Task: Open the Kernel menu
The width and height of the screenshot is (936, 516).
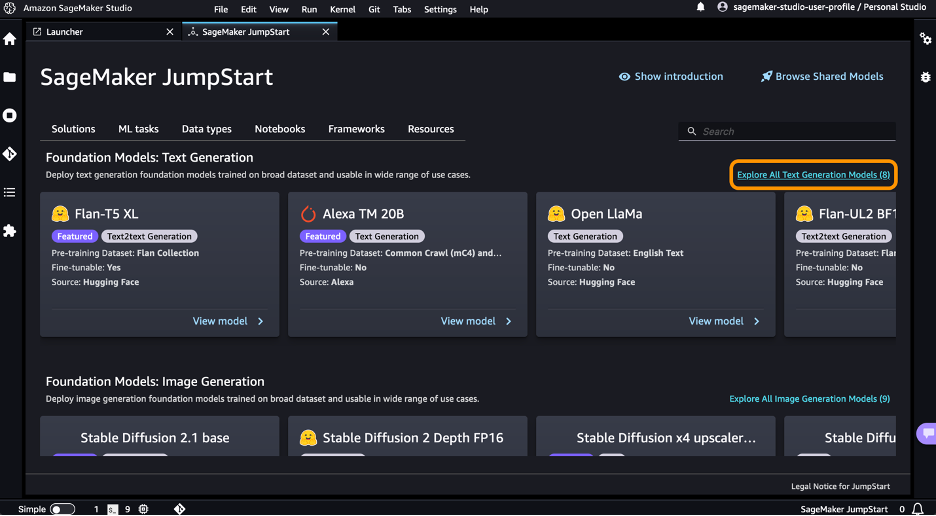Action: click(x=343, y=10)
